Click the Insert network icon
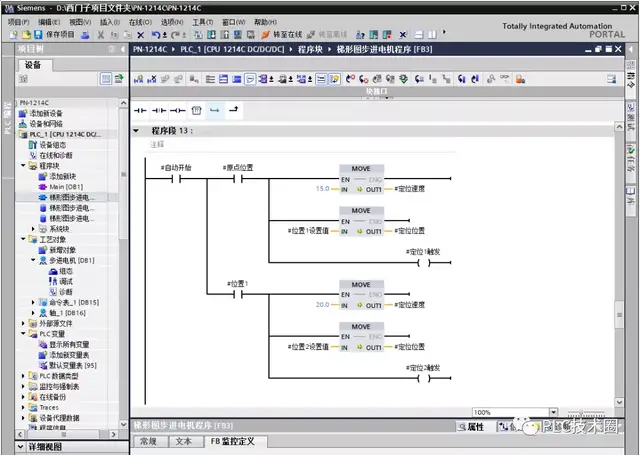The image size is (640, 455). coord(138,79)
